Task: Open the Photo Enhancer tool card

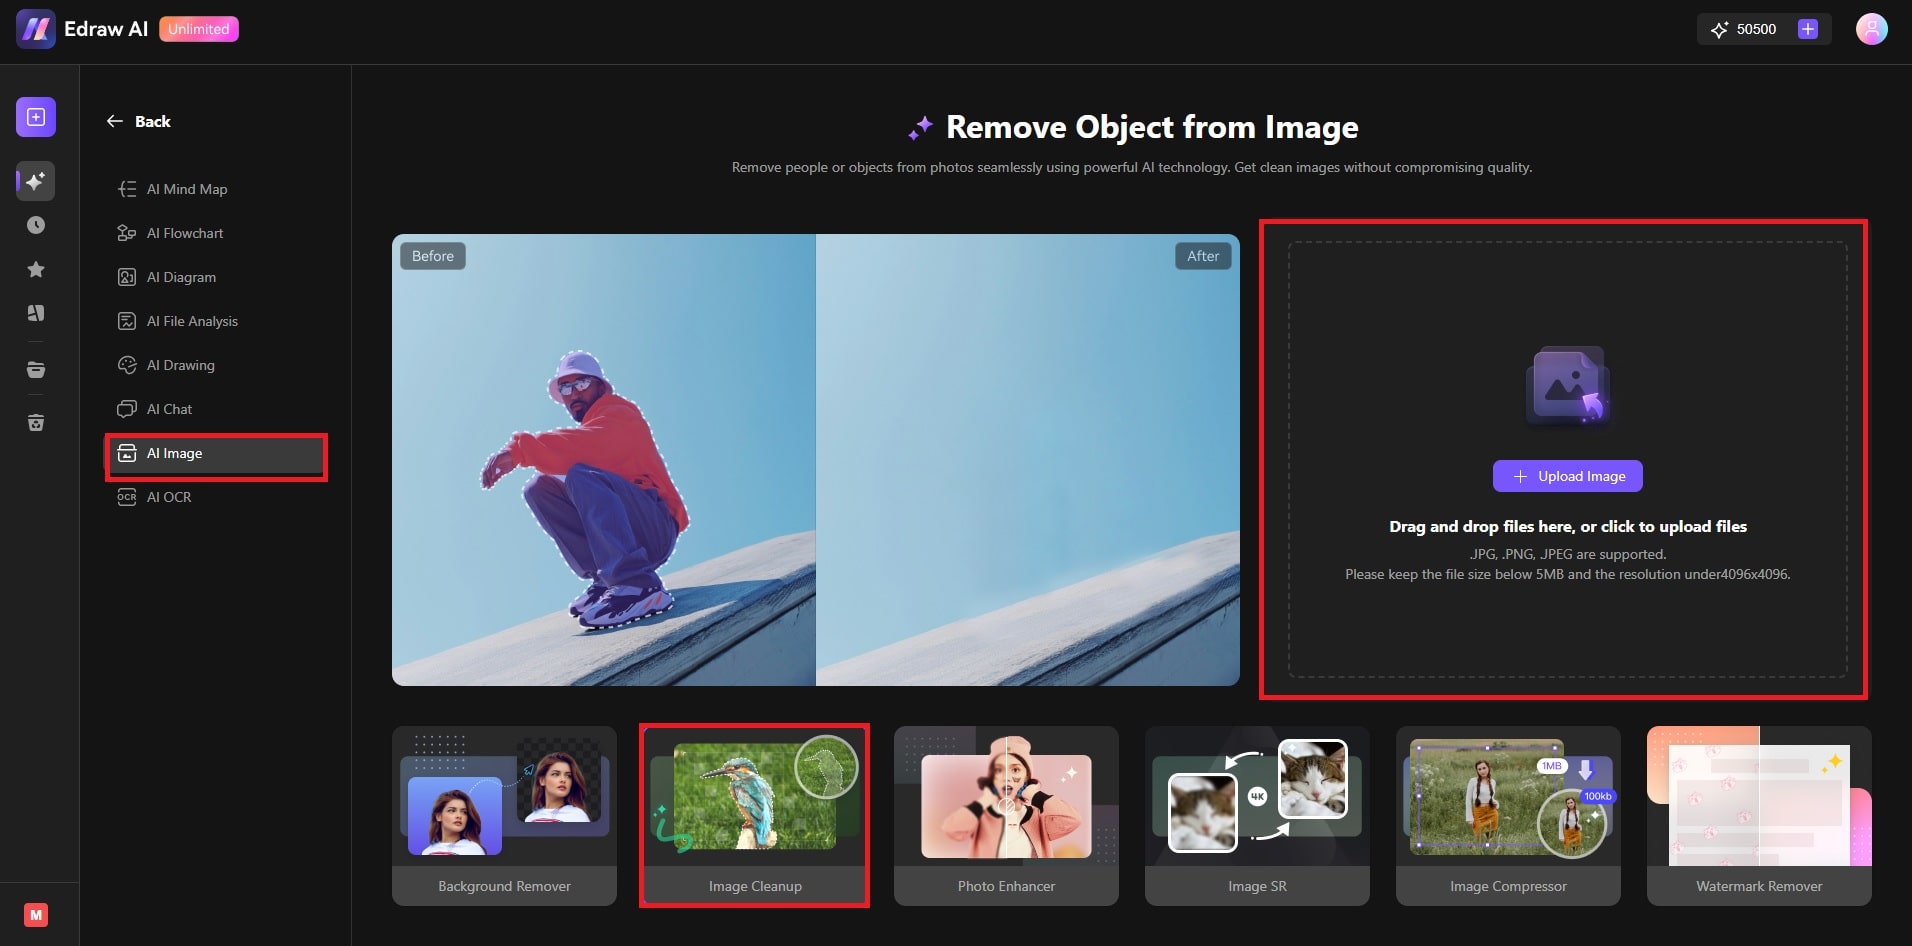Action: (1006, 816)
